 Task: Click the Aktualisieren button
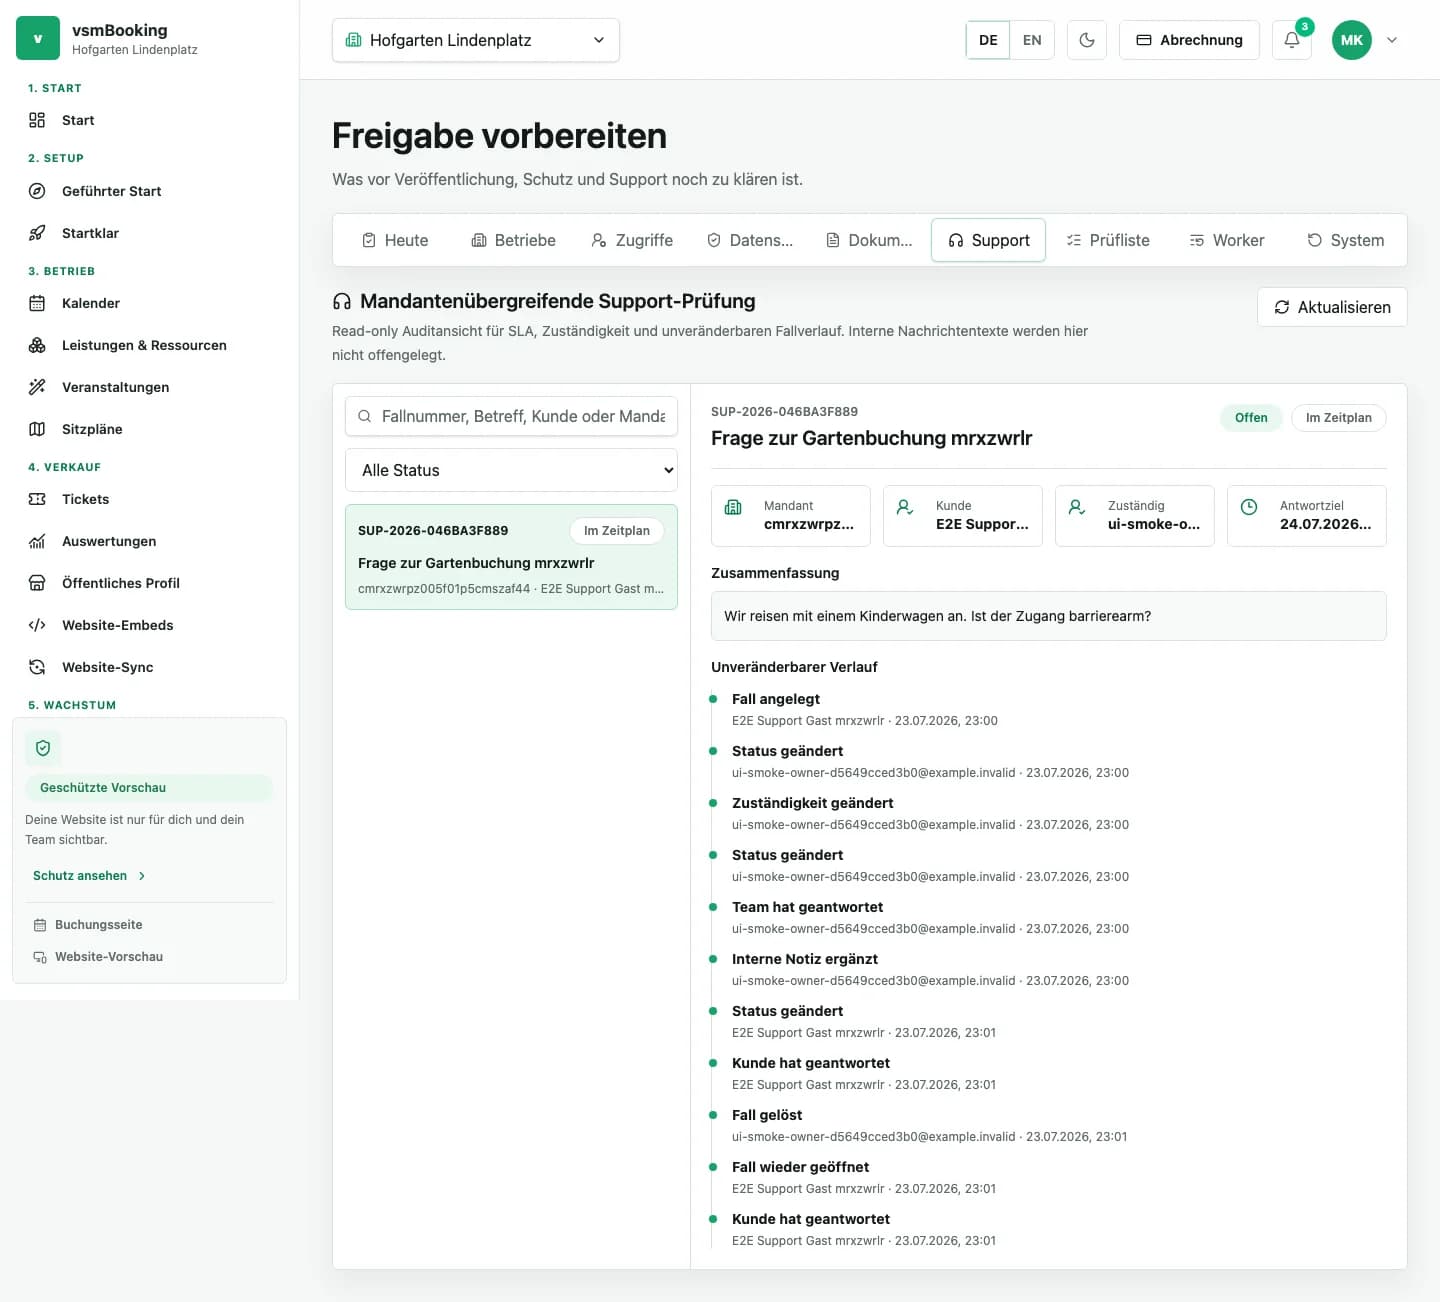[x=1332, y=307]
